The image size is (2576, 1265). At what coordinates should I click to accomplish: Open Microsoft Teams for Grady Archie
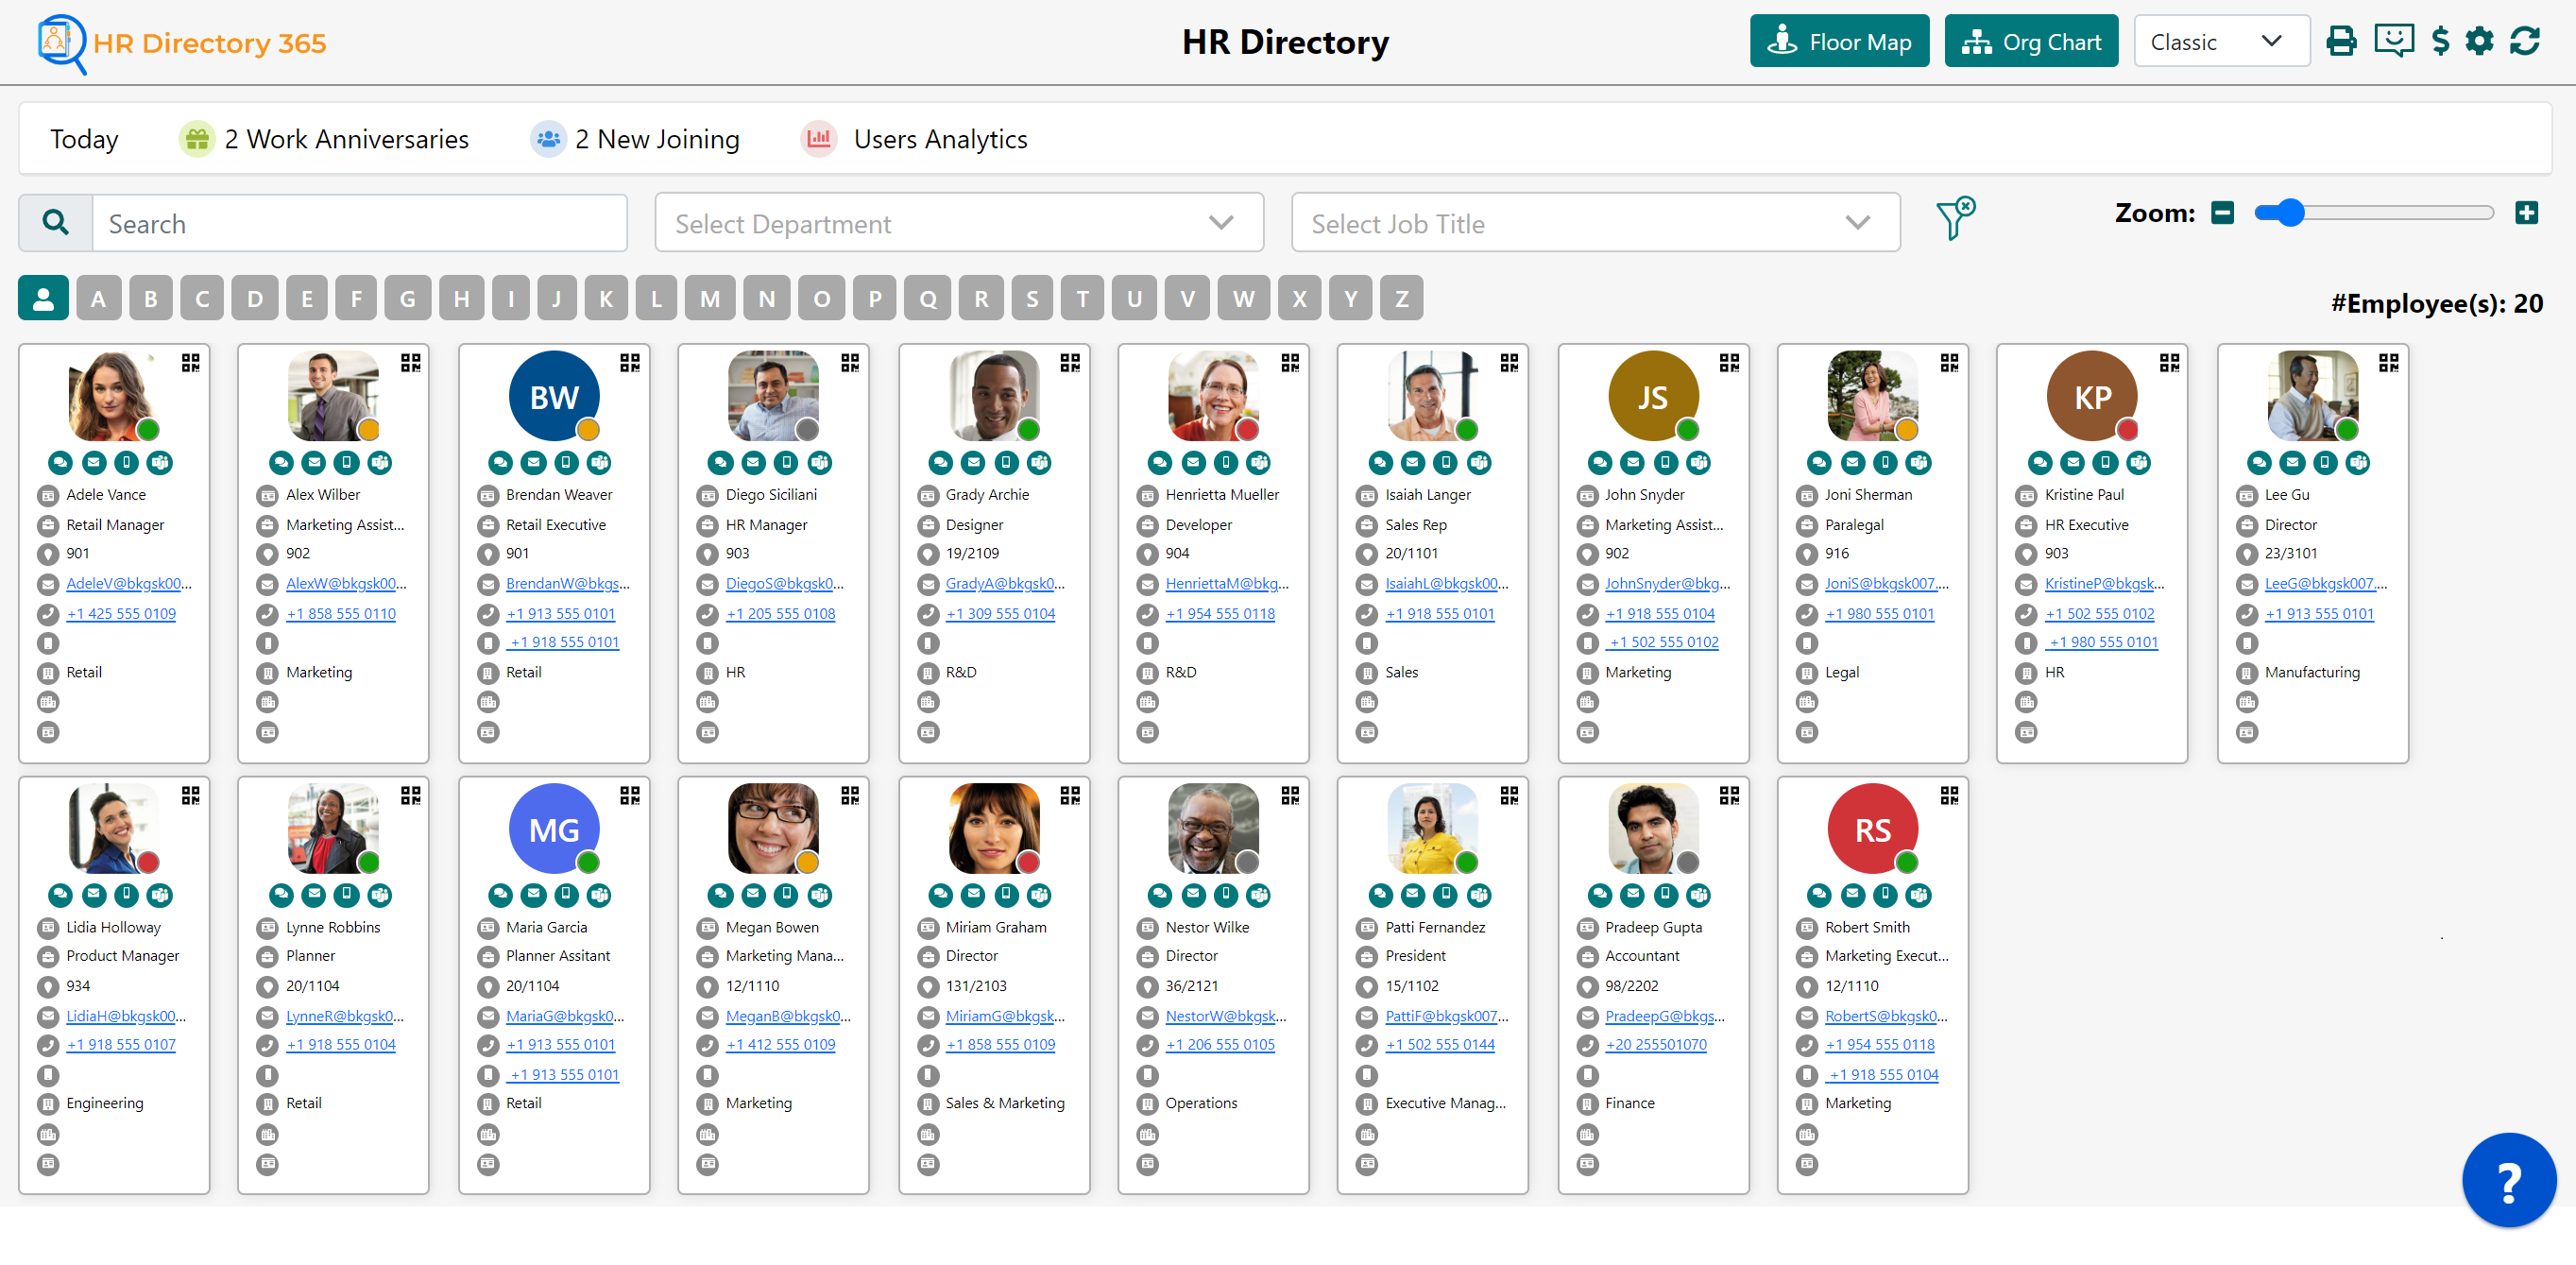pos(1040,462)
